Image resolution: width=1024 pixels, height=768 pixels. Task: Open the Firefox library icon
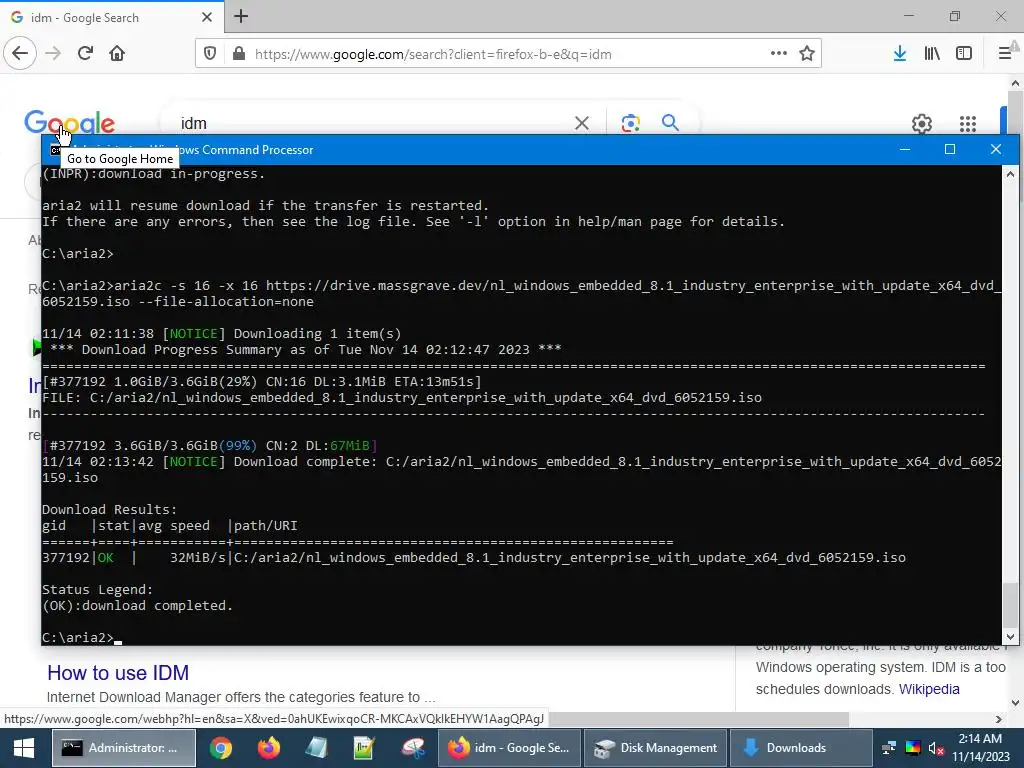[x=932, y=53]
